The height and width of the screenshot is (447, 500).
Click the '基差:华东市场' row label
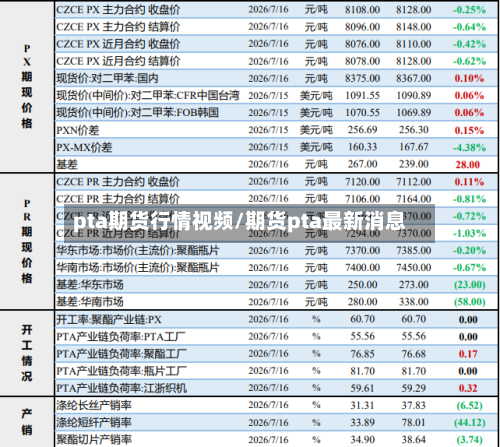[x=90, y=285]
